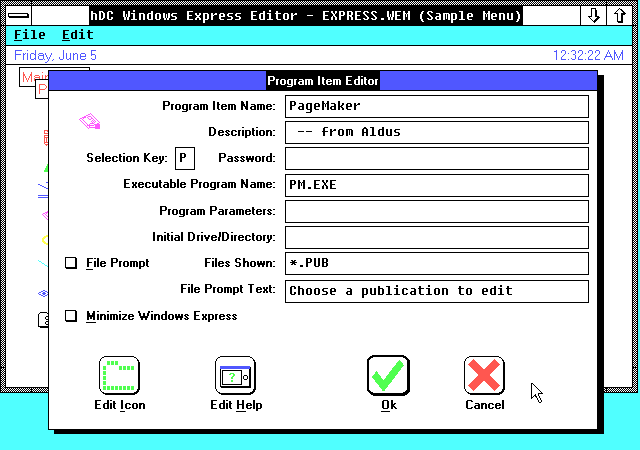This screenshot has height=450, width=640.
Task: Click the Program Item Name field
Action: (x=437, y=107)
